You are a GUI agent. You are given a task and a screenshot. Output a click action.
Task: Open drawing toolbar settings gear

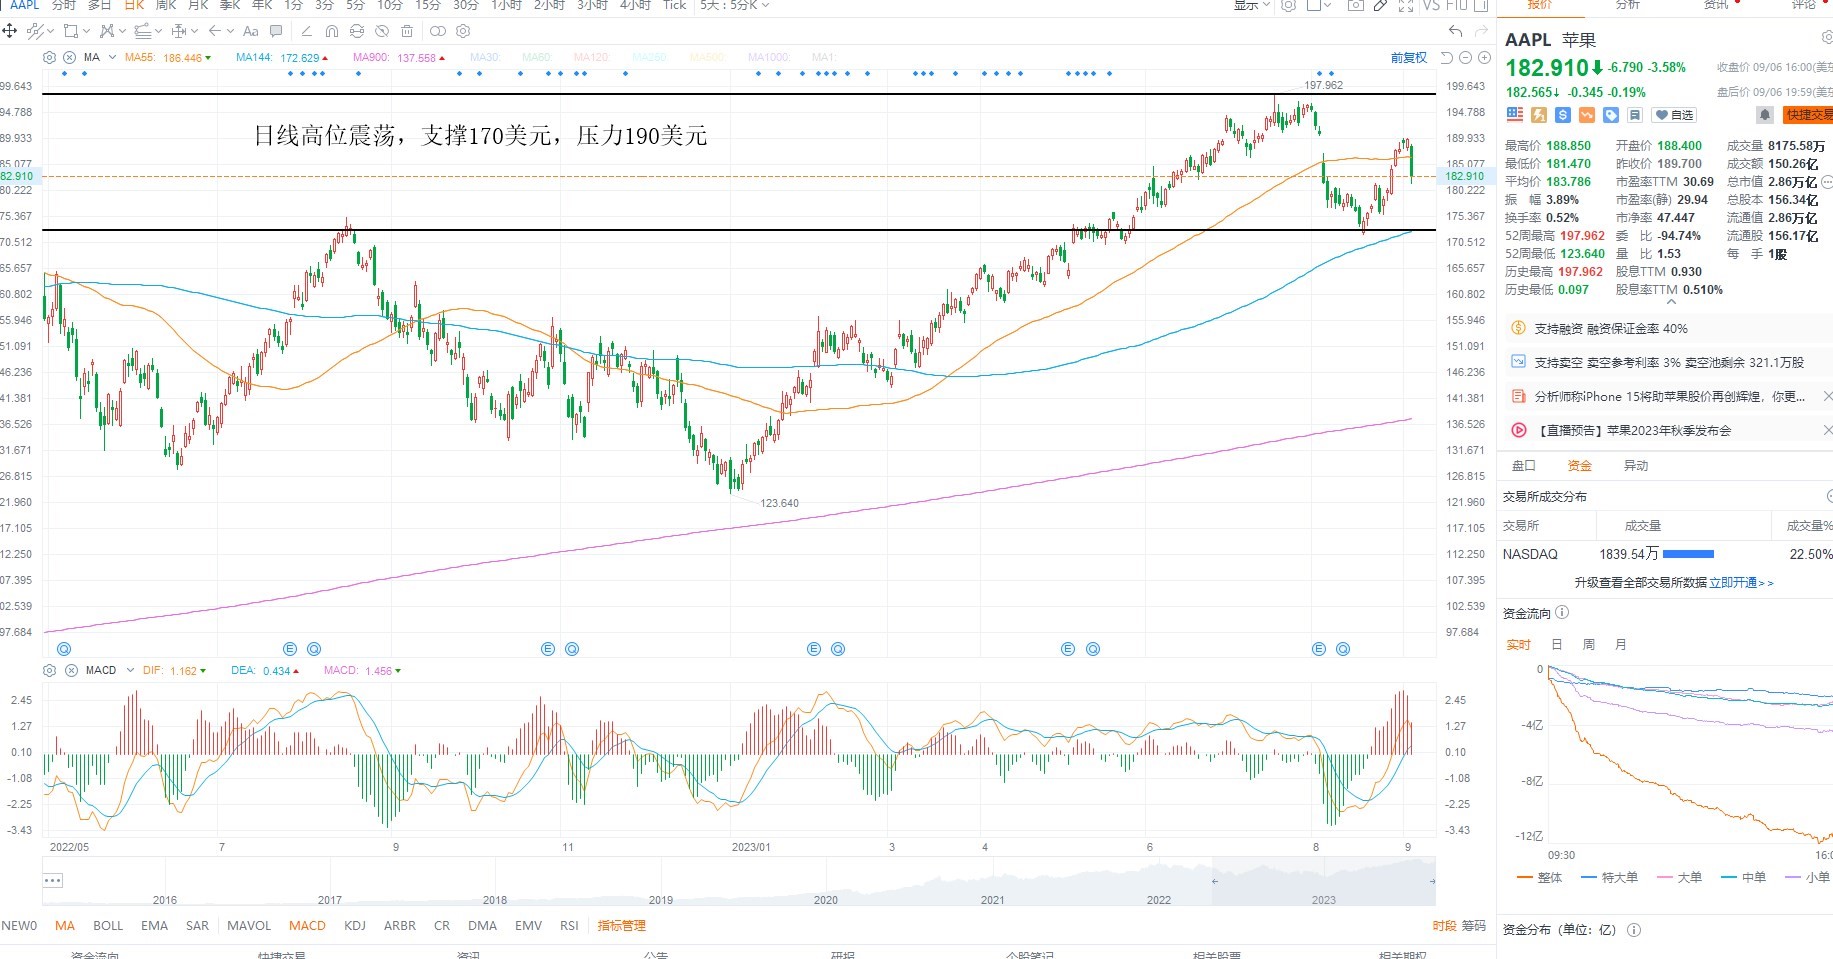pyautogui.click(x=463, y=31)
